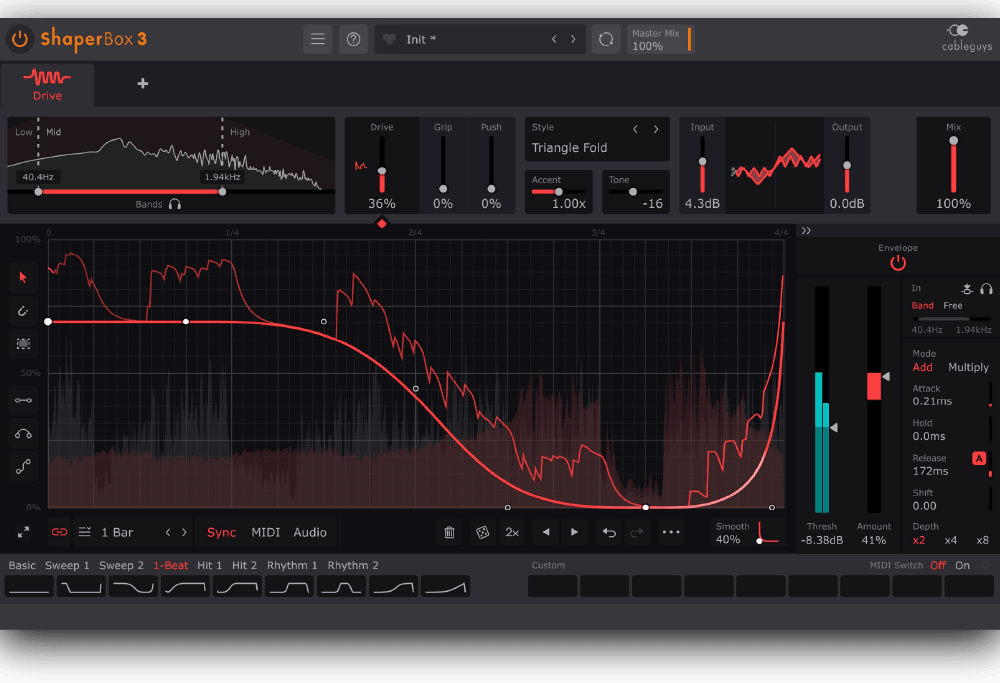Toggle the auto release A button
Screen dimensions: 1000x683
pos(979,458)
